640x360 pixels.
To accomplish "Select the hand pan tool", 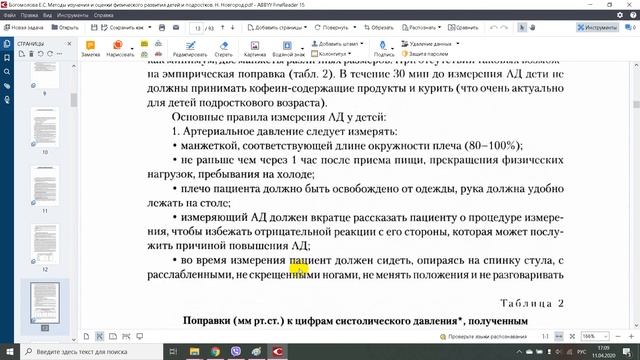I will [532, 27].
